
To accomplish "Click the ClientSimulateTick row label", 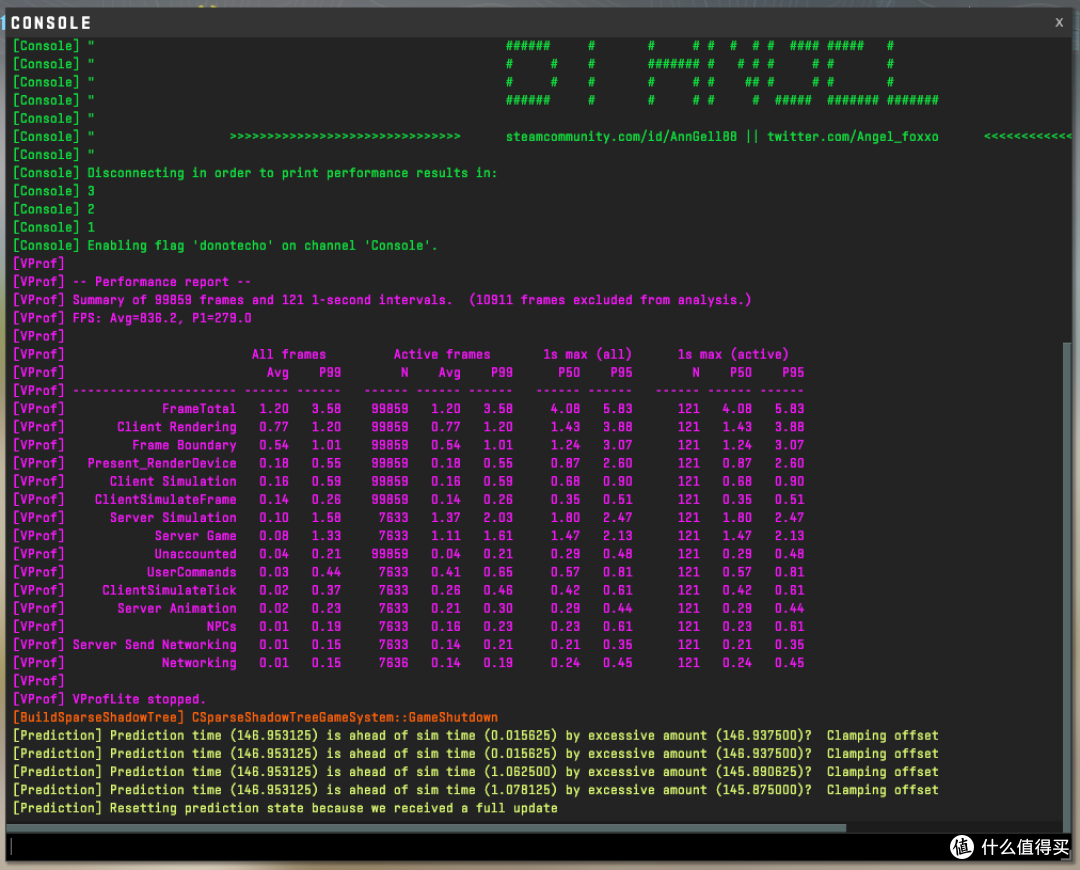I will (169, 590).
